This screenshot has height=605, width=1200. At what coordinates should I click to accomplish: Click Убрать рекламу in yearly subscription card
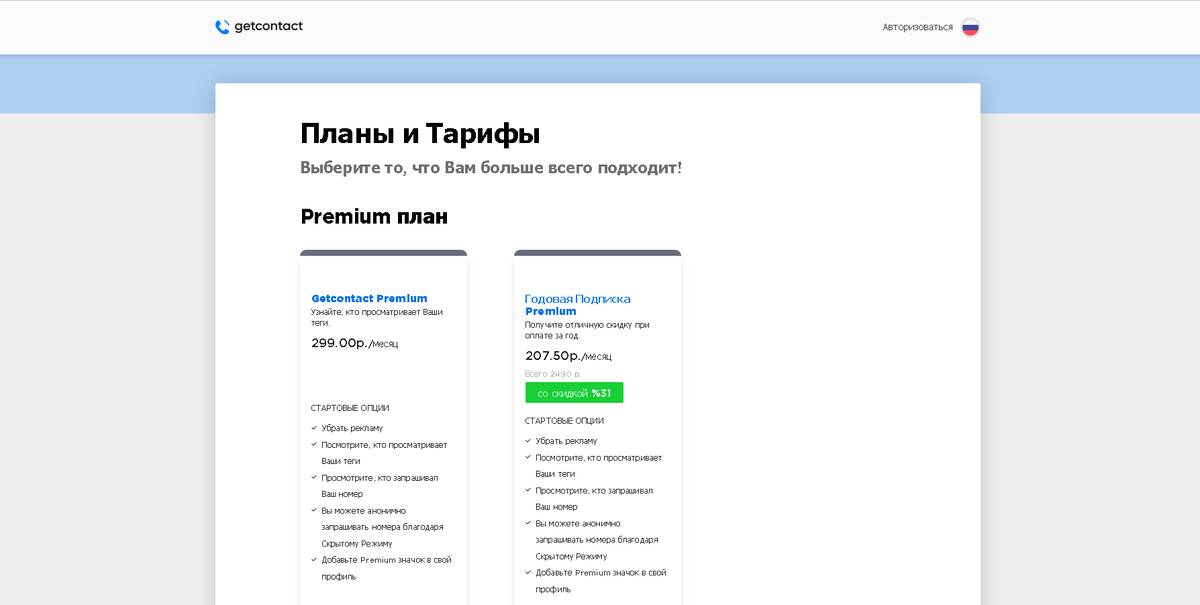coord(566,441)
